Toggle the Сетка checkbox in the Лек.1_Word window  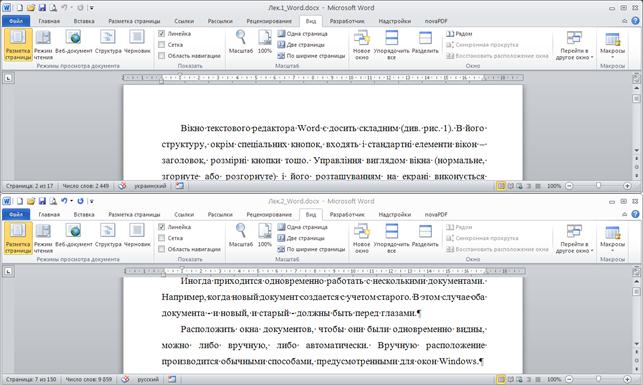click(x=162, y=44)
